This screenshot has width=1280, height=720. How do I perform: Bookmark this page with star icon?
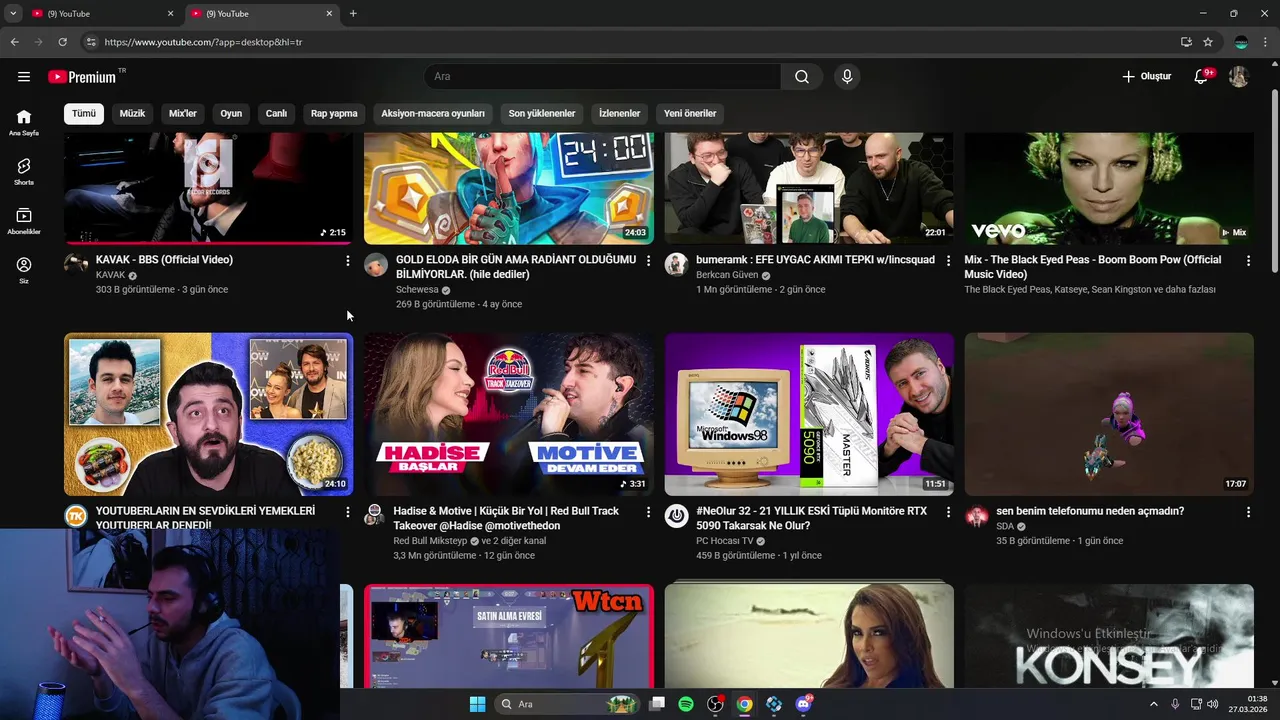pos(1208,42)
